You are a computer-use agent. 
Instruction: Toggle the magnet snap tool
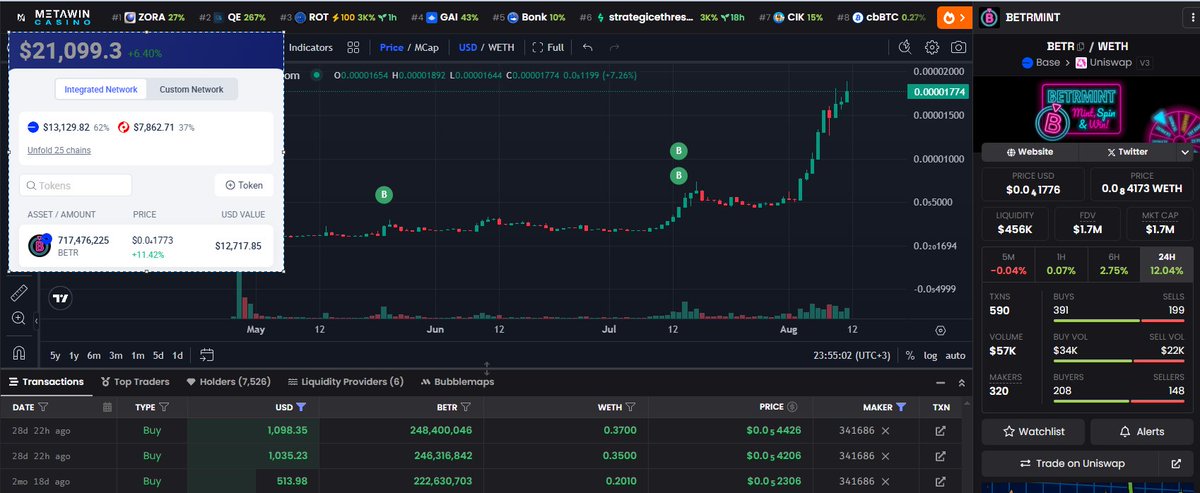click(18, 353)
